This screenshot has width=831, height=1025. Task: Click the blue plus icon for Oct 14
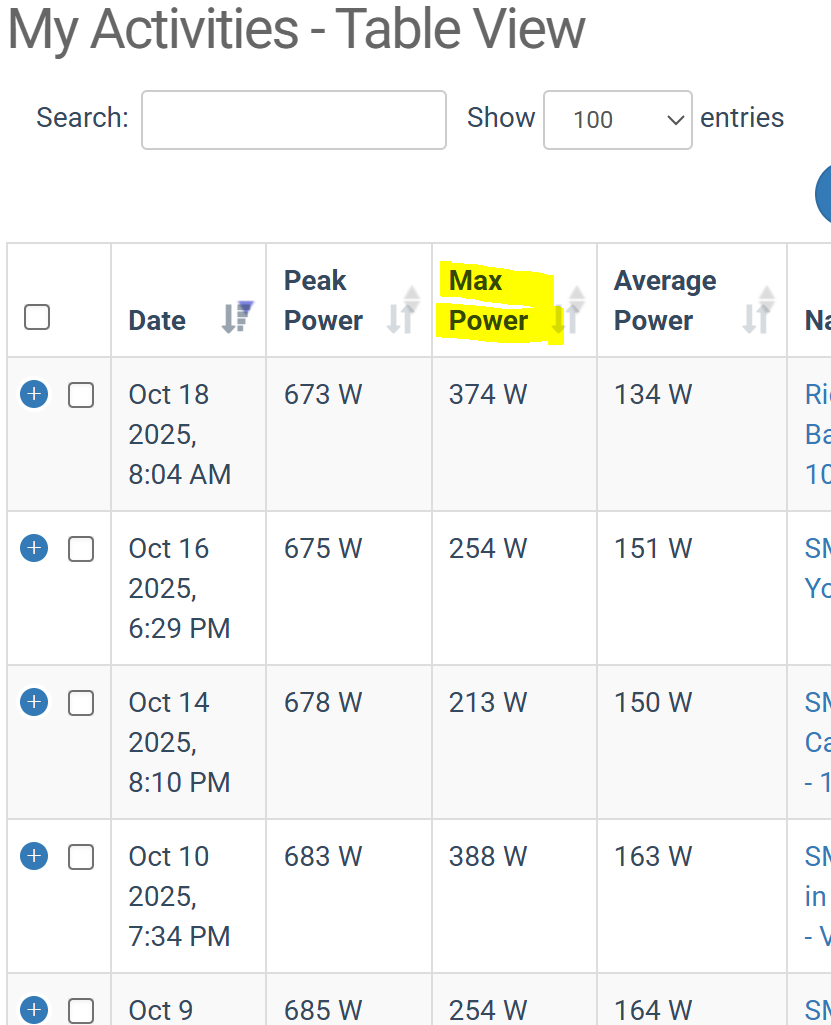point(34,702)
